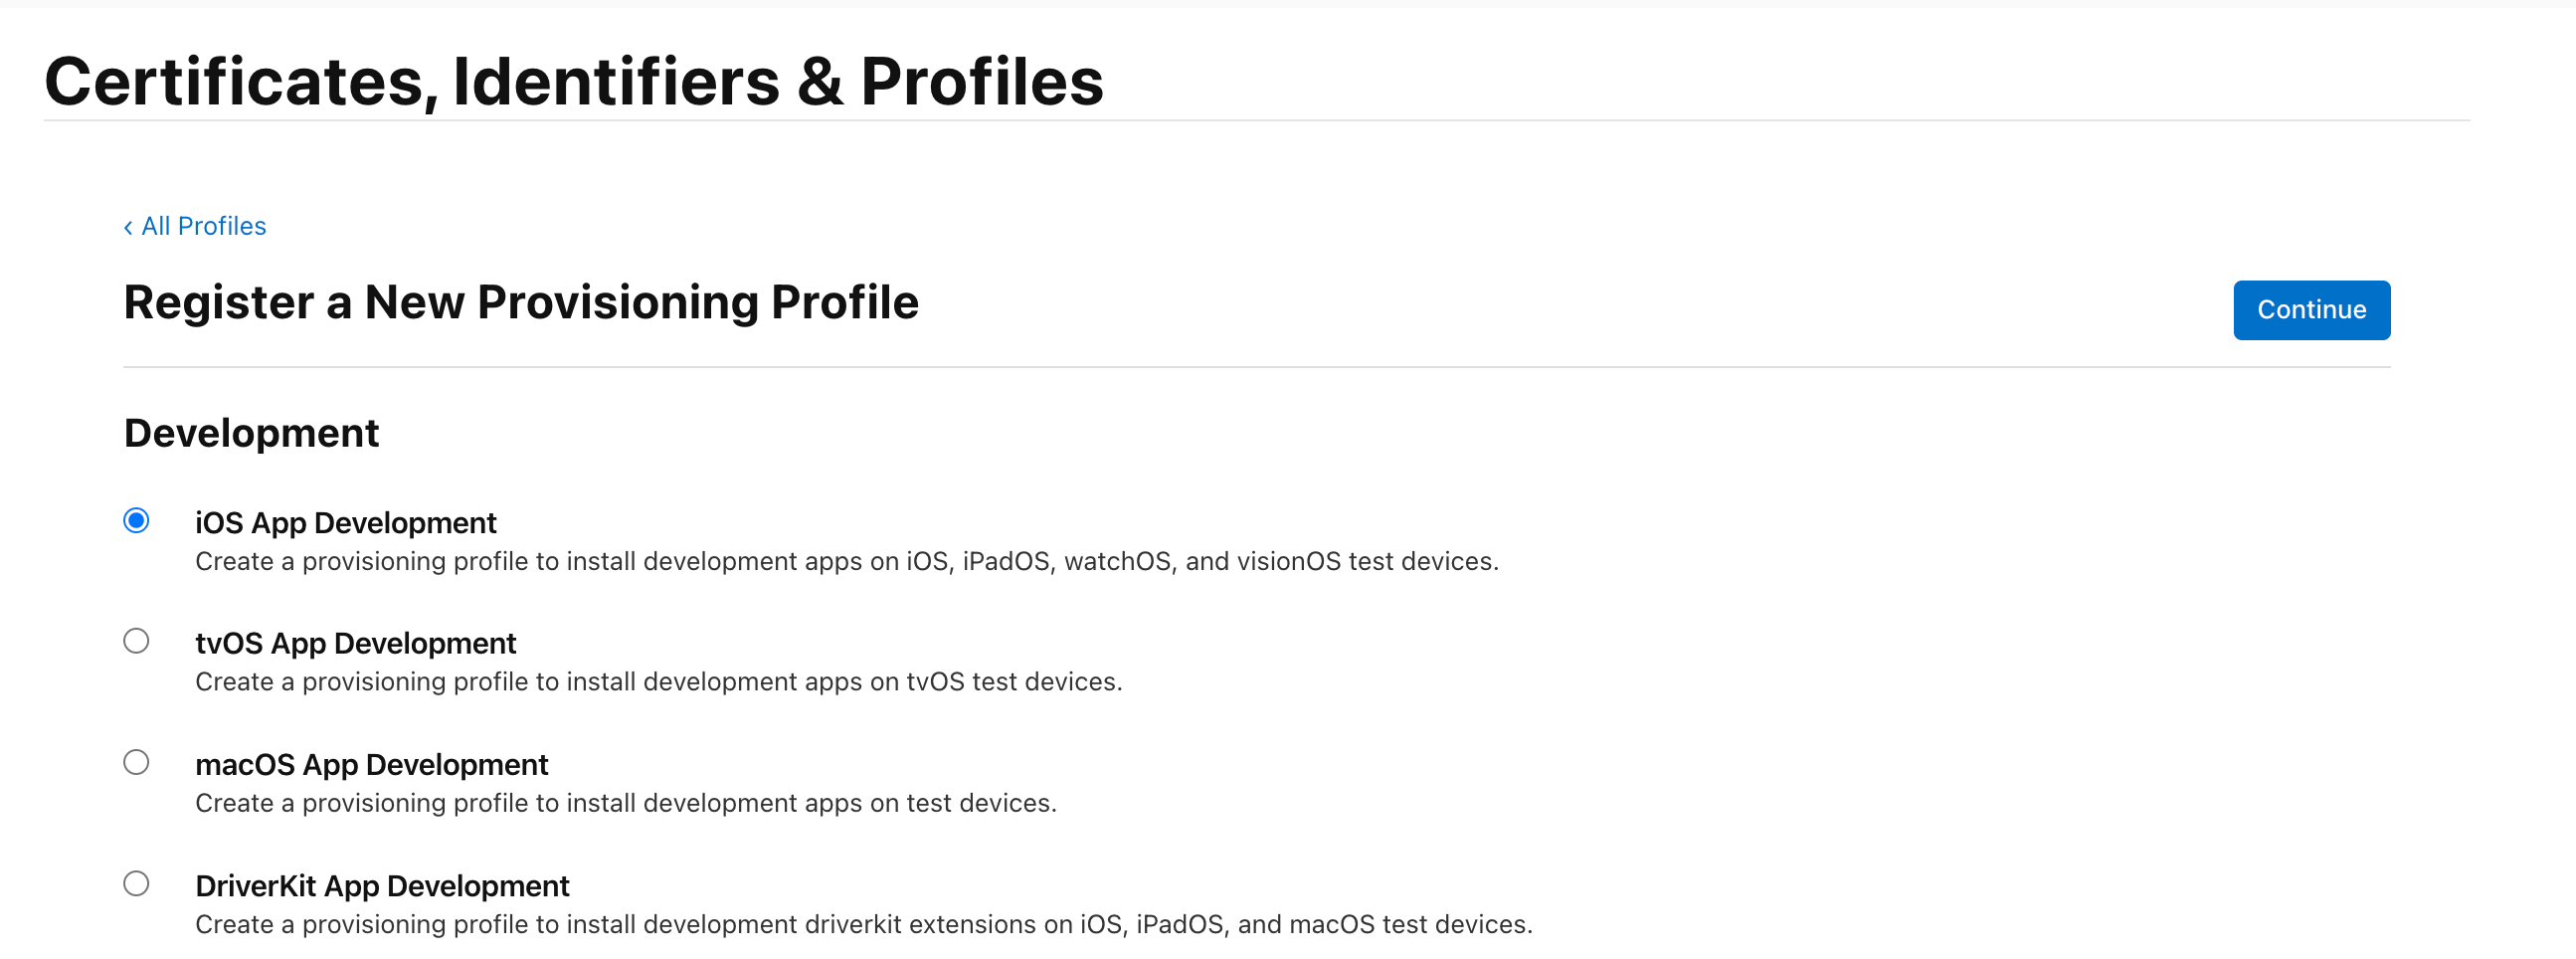2576x959 pixels.
Task: Click the iOS App Development label
Action: [x=345, y=523]
